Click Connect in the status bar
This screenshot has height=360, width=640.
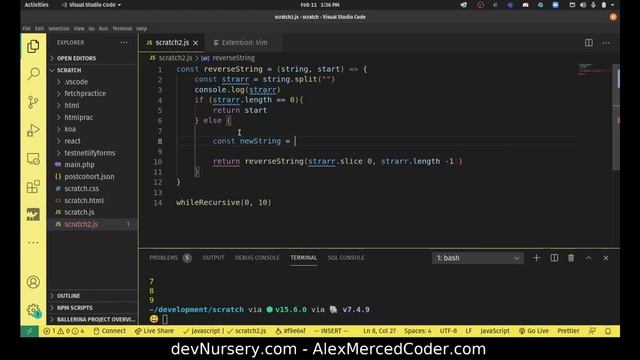click(x=110, y=331)
